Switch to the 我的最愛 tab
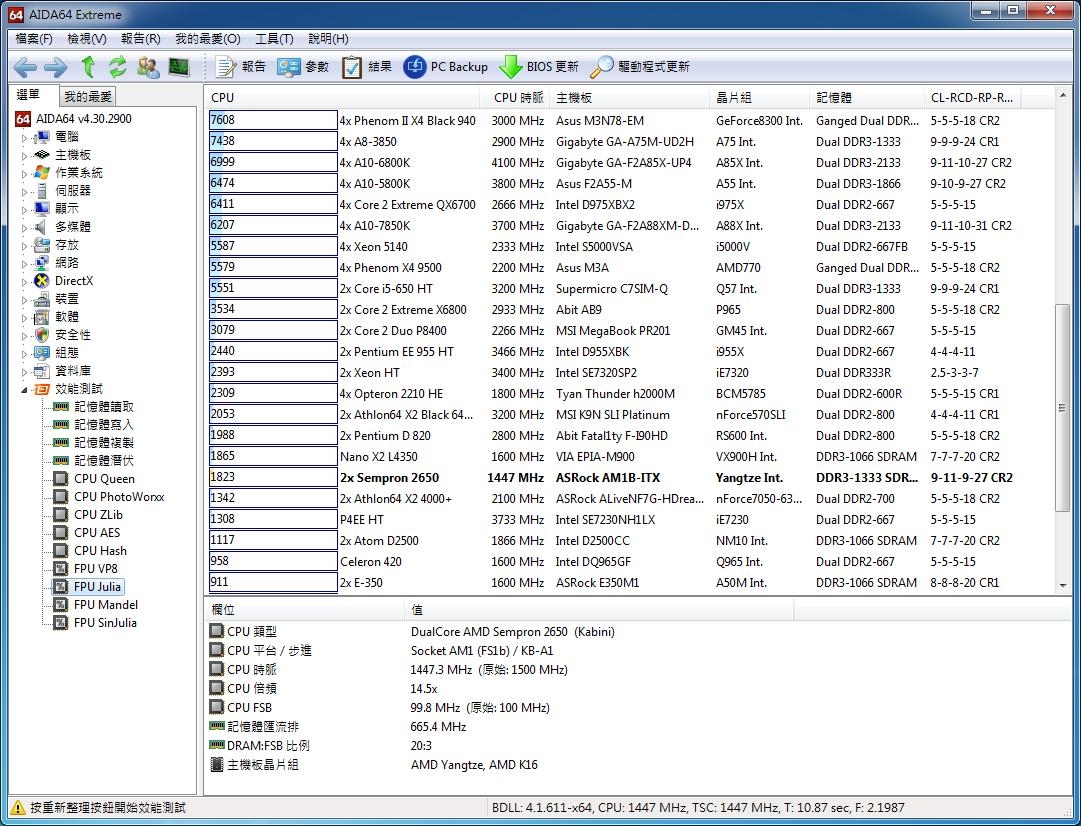Image resolution: width=1081 pixels, height=826 pixels. (x=88, y=97)
